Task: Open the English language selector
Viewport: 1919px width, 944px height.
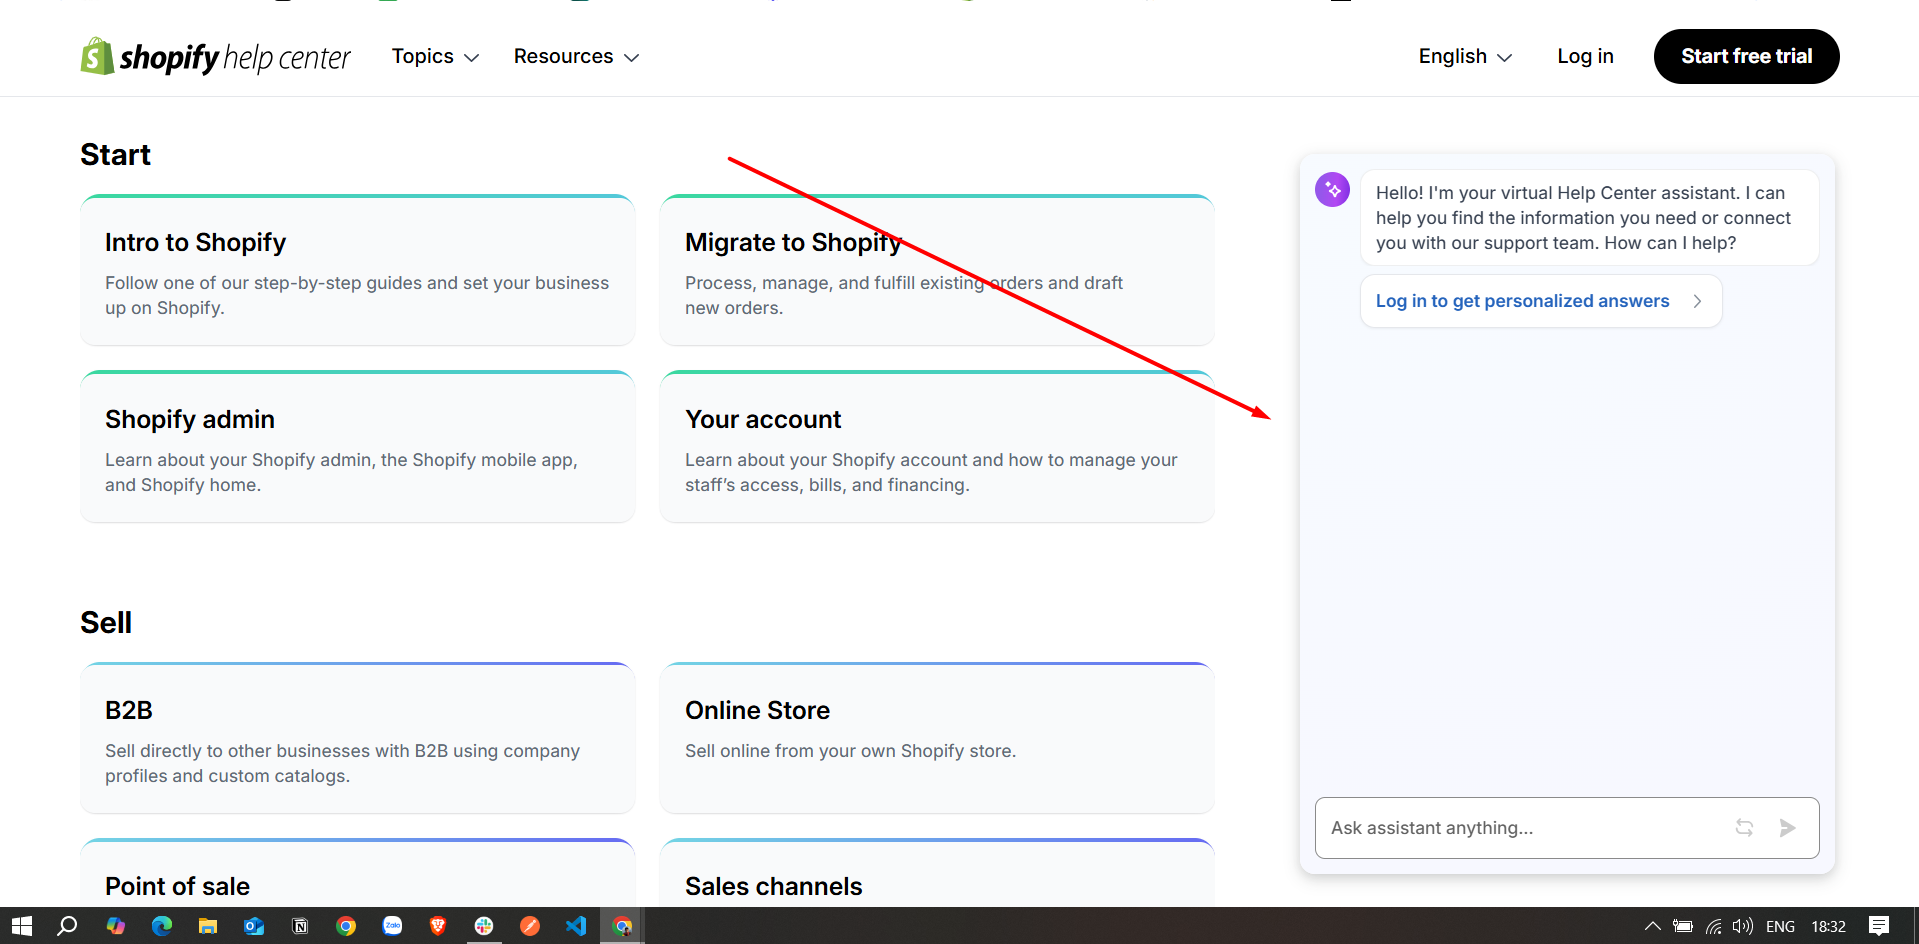Action: (x=1465, y=57)
